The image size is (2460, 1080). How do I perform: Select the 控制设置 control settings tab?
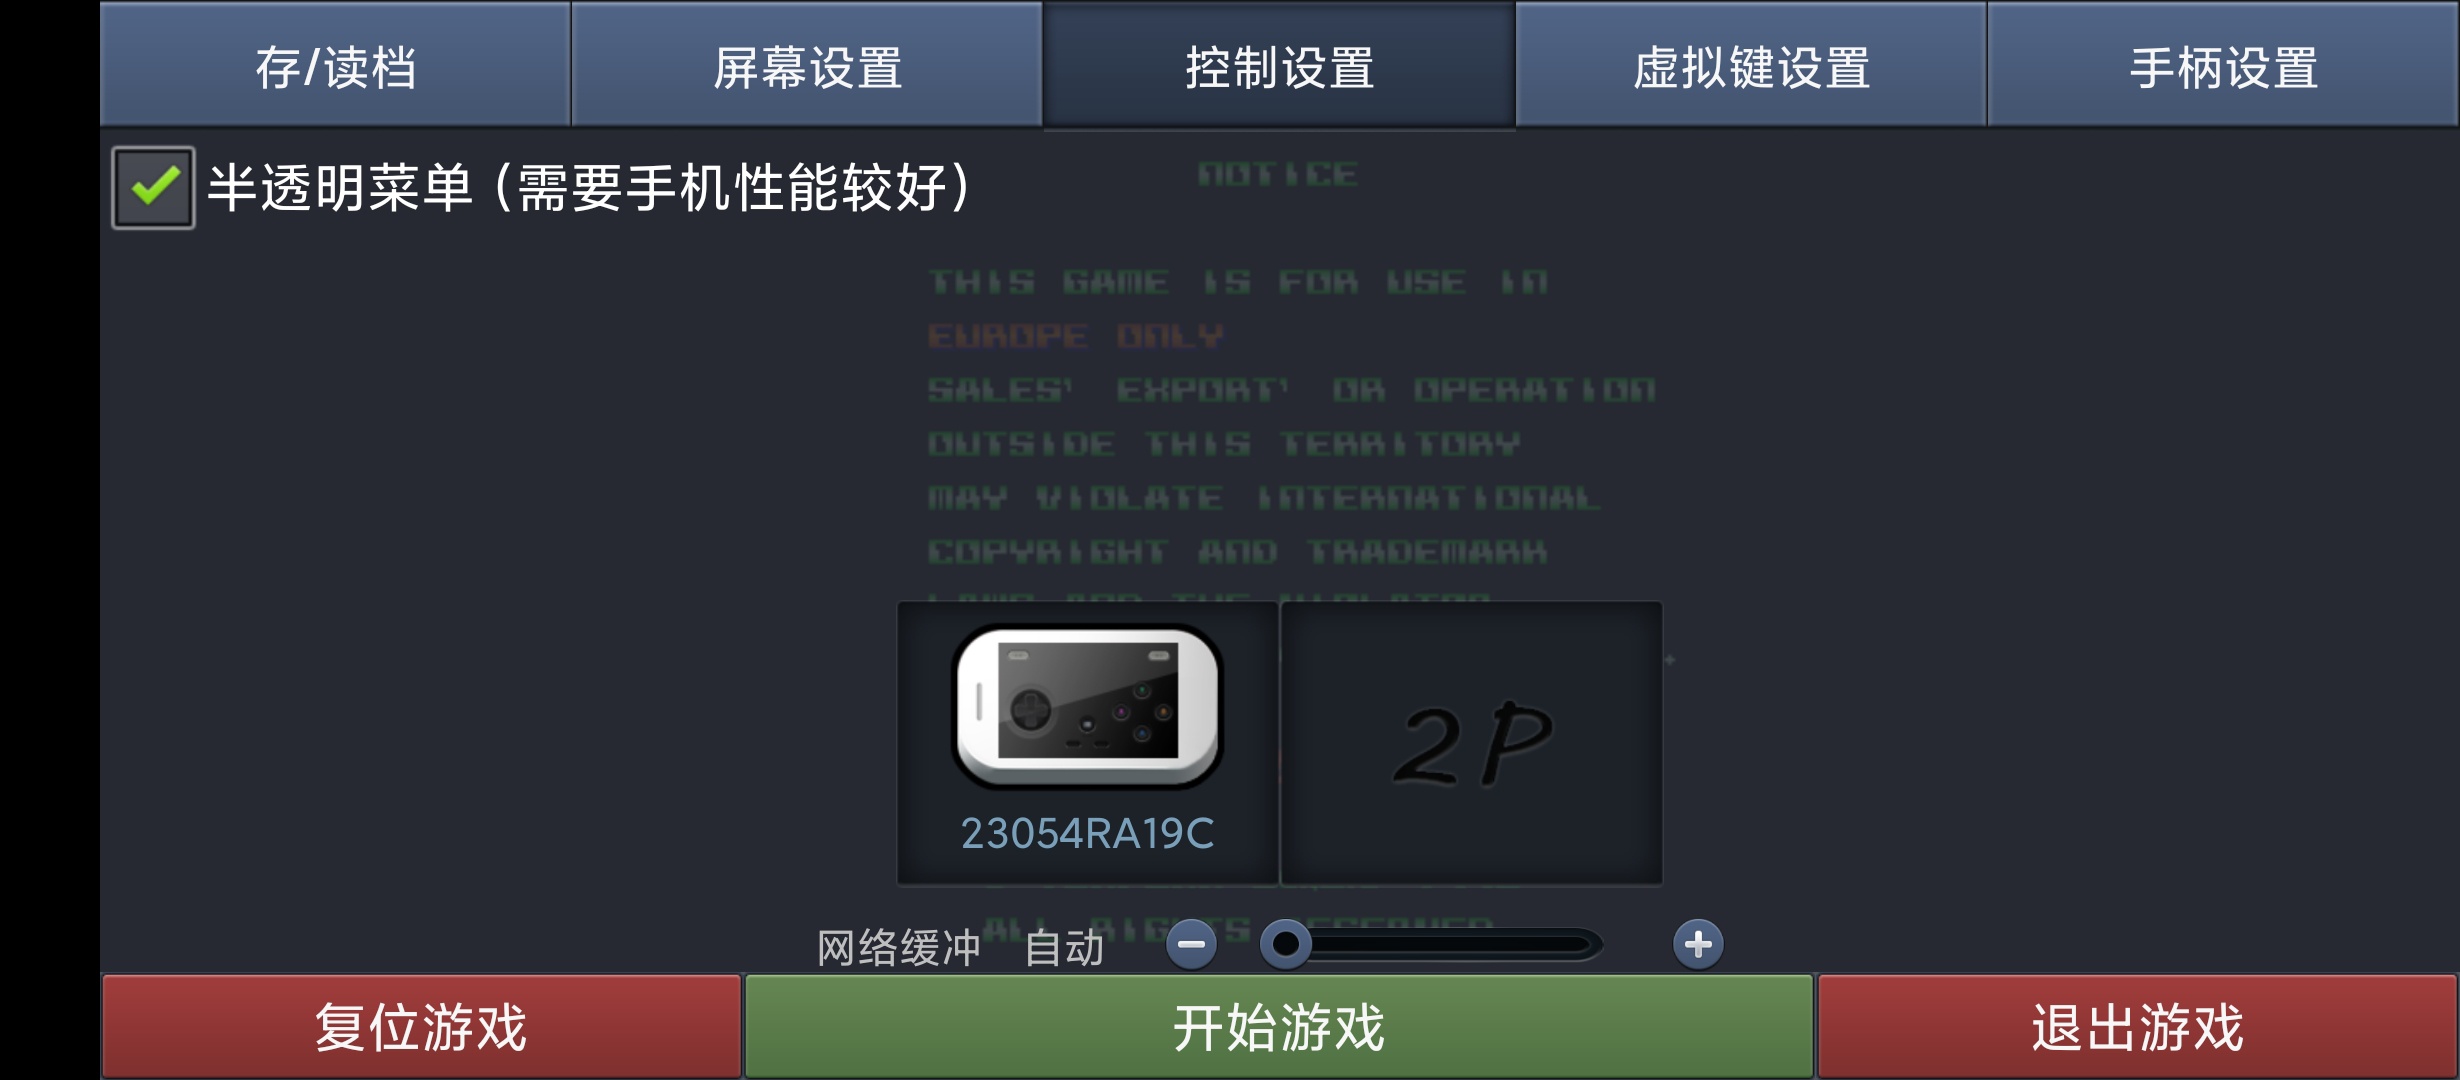point(1279,65)
